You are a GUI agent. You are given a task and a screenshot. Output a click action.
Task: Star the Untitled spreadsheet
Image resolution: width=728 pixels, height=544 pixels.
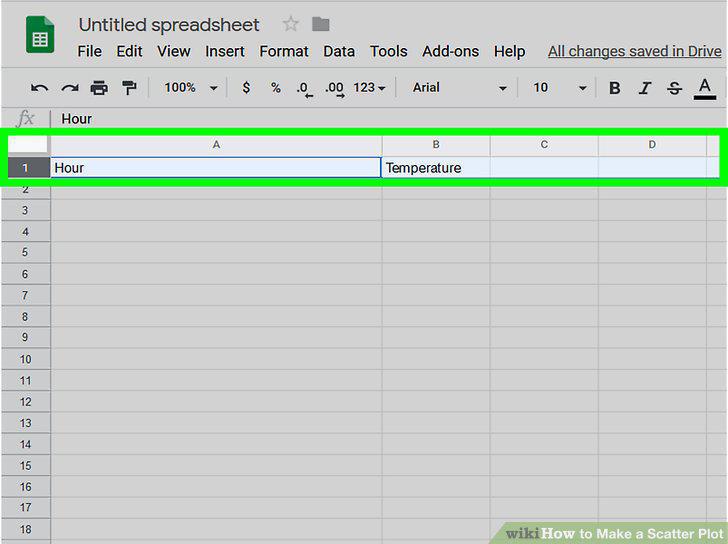click(x=291, y=24)
